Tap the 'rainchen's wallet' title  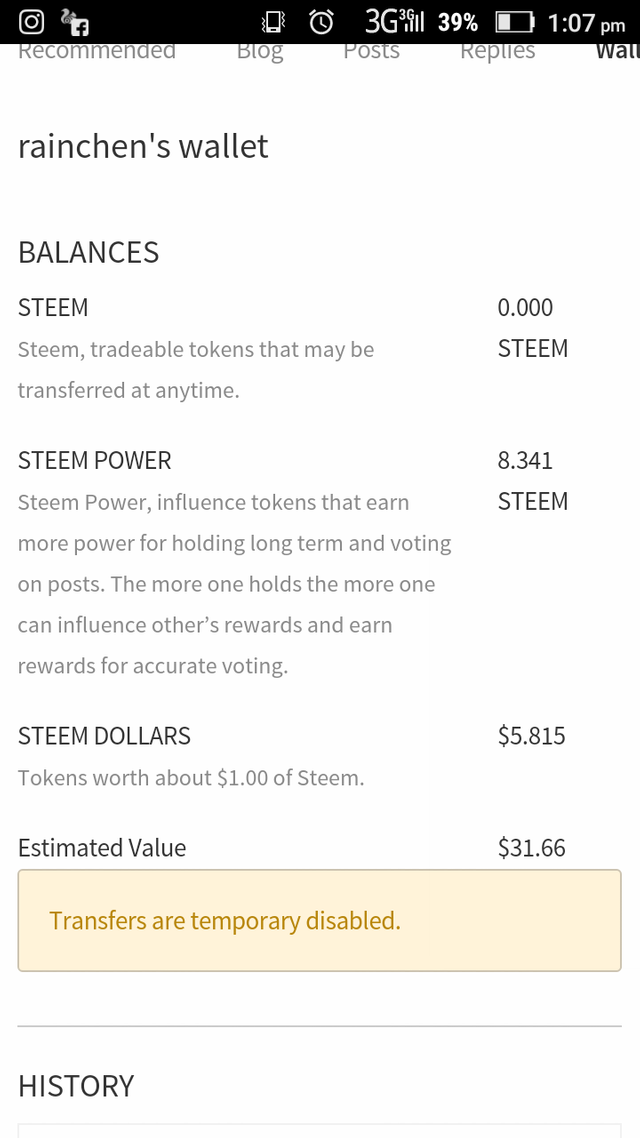(143, 146)
